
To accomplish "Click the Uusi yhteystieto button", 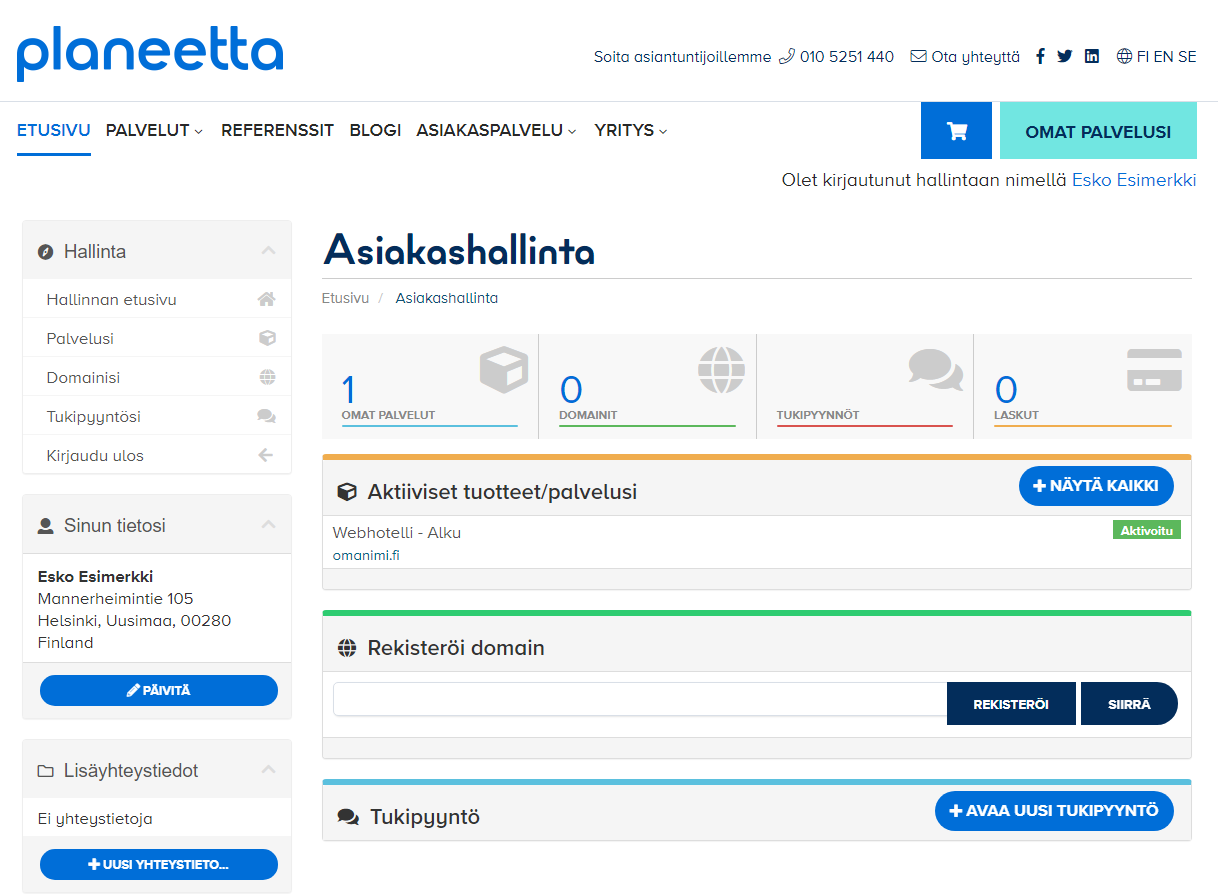I will point(159,865).
